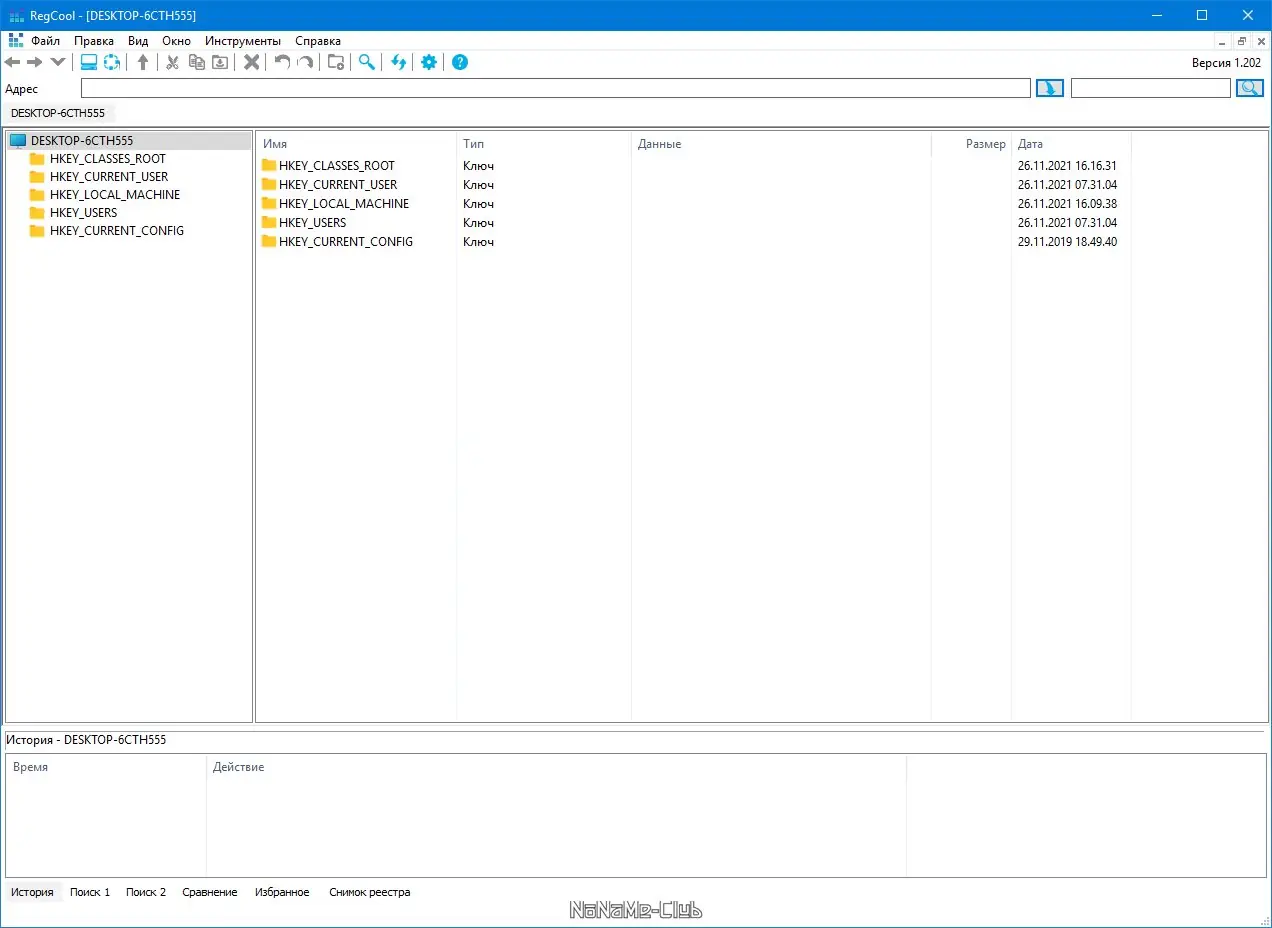The image size is (1272, 928).
Task: Click the Delete X icon
Action: 252,62
